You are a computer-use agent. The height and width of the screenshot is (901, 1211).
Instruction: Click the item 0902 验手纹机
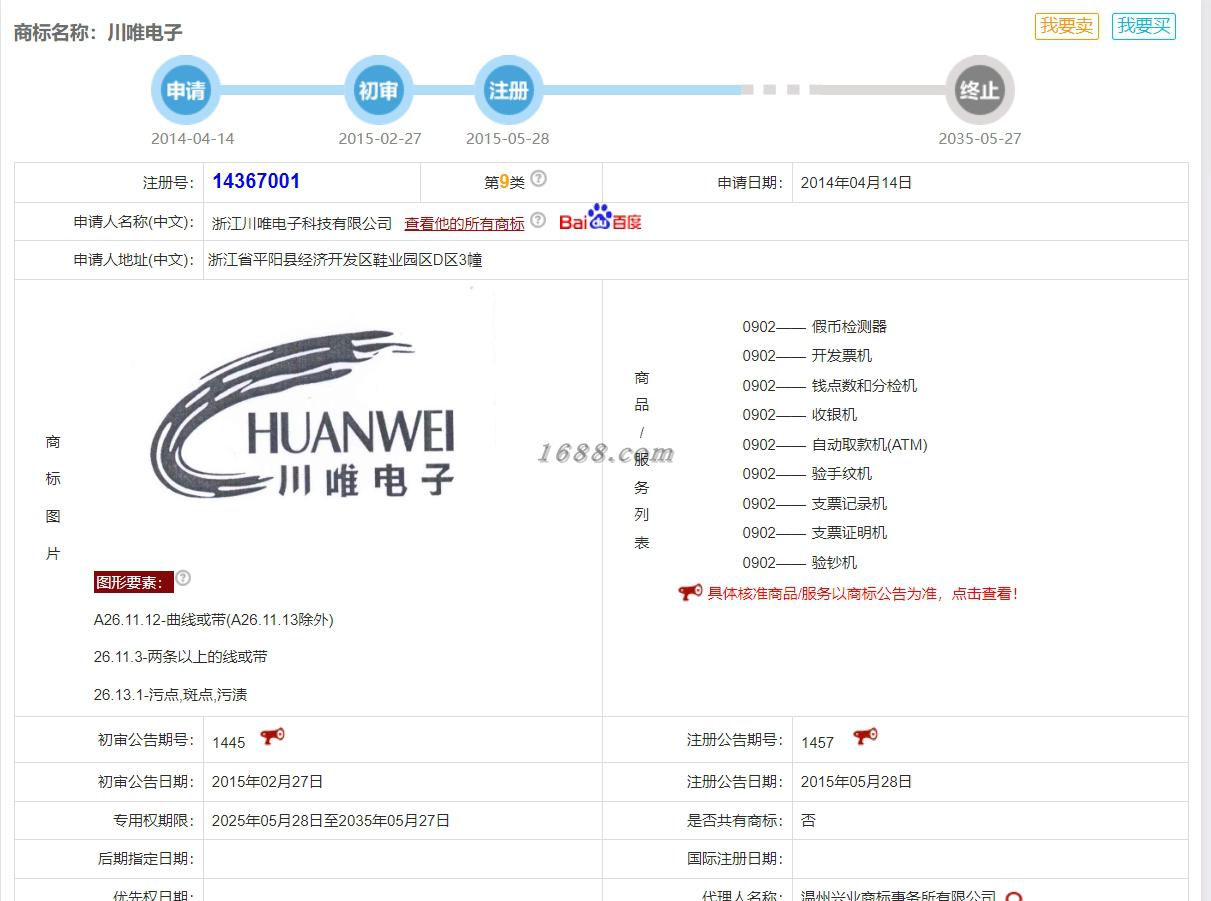[x=807, y=473]
